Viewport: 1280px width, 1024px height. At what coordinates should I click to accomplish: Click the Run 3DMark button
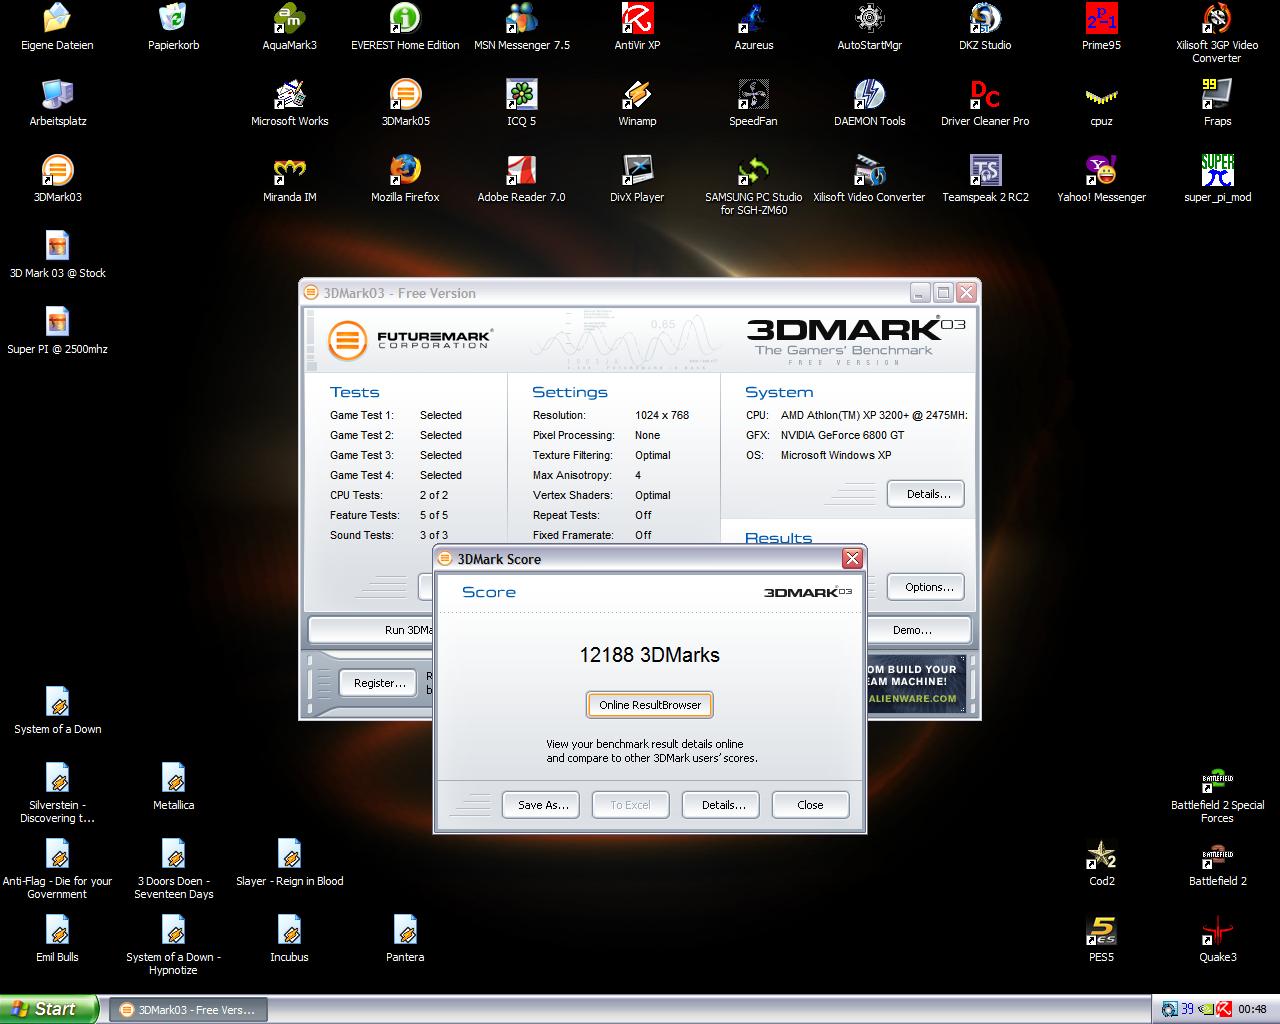[x=371, y=630]
